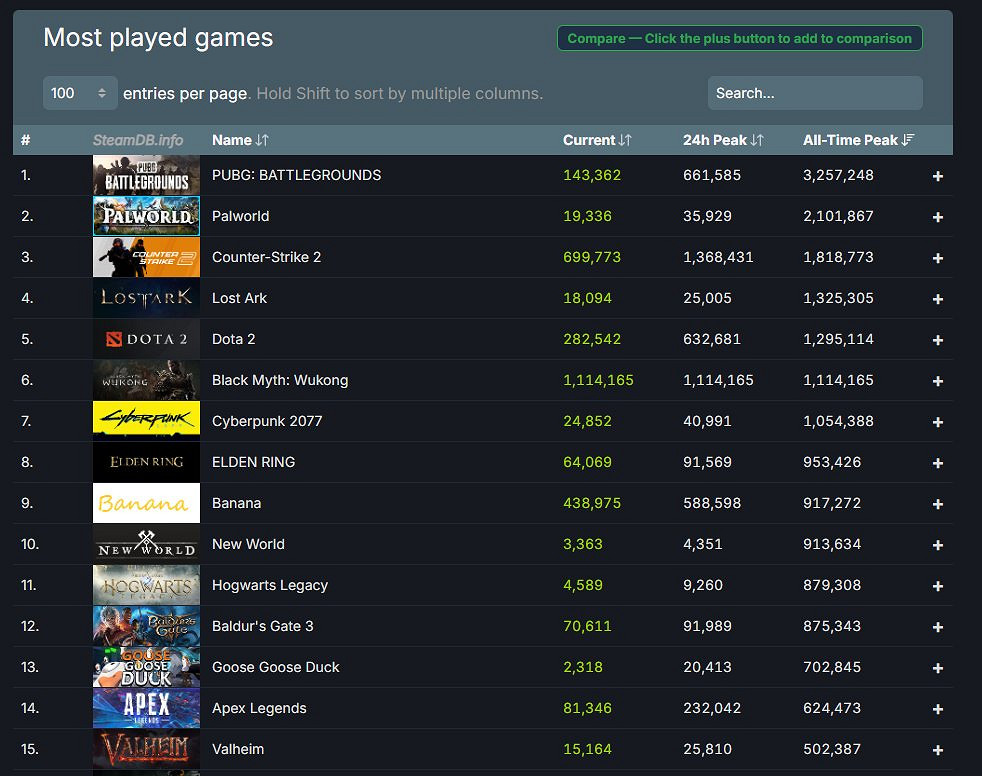
Task: Click the Goose Goose Duck thumbnail
Action: [146, 667]
